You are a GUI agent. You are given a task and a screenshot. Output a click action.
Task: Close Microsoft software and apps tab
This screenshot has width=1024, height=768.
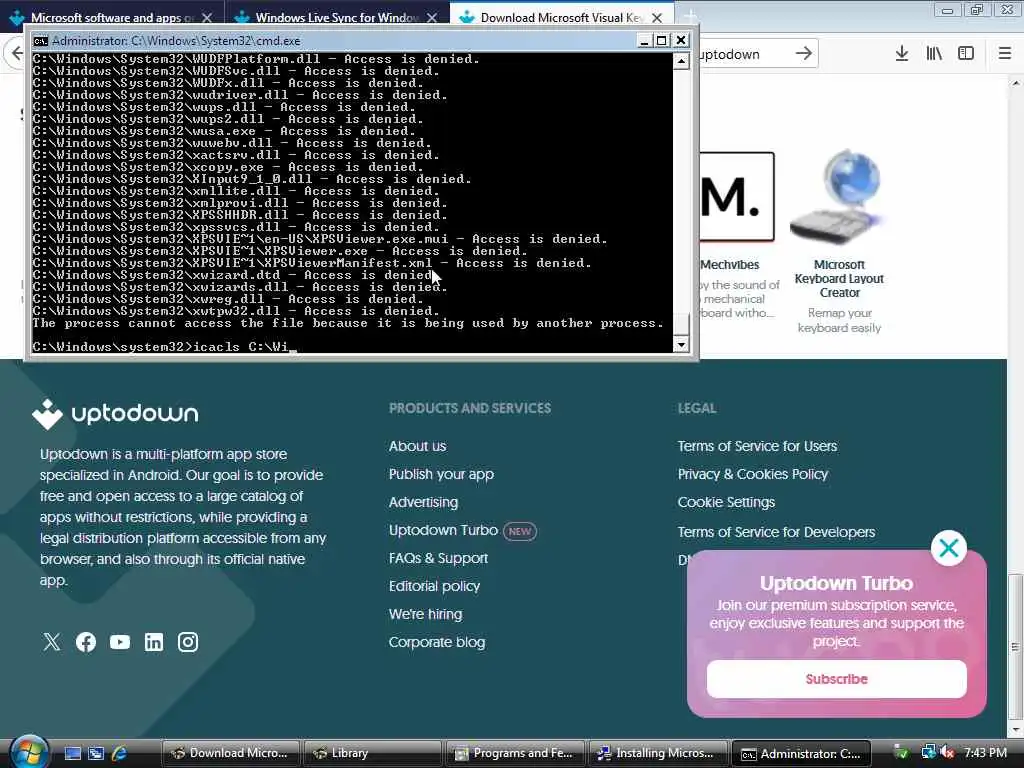[x=206, y=18]
